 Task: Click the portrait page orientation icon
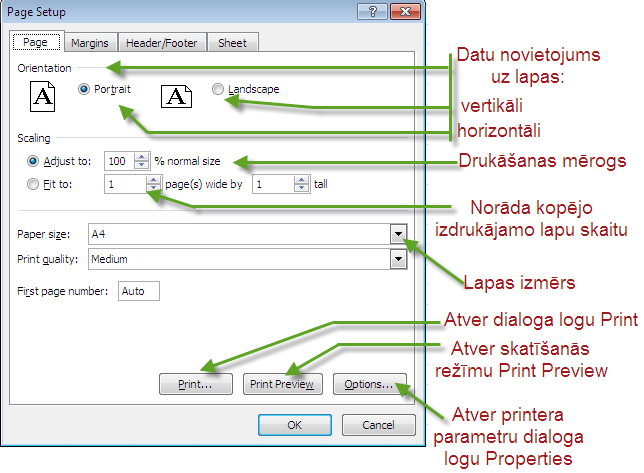[x=43, y=96]
